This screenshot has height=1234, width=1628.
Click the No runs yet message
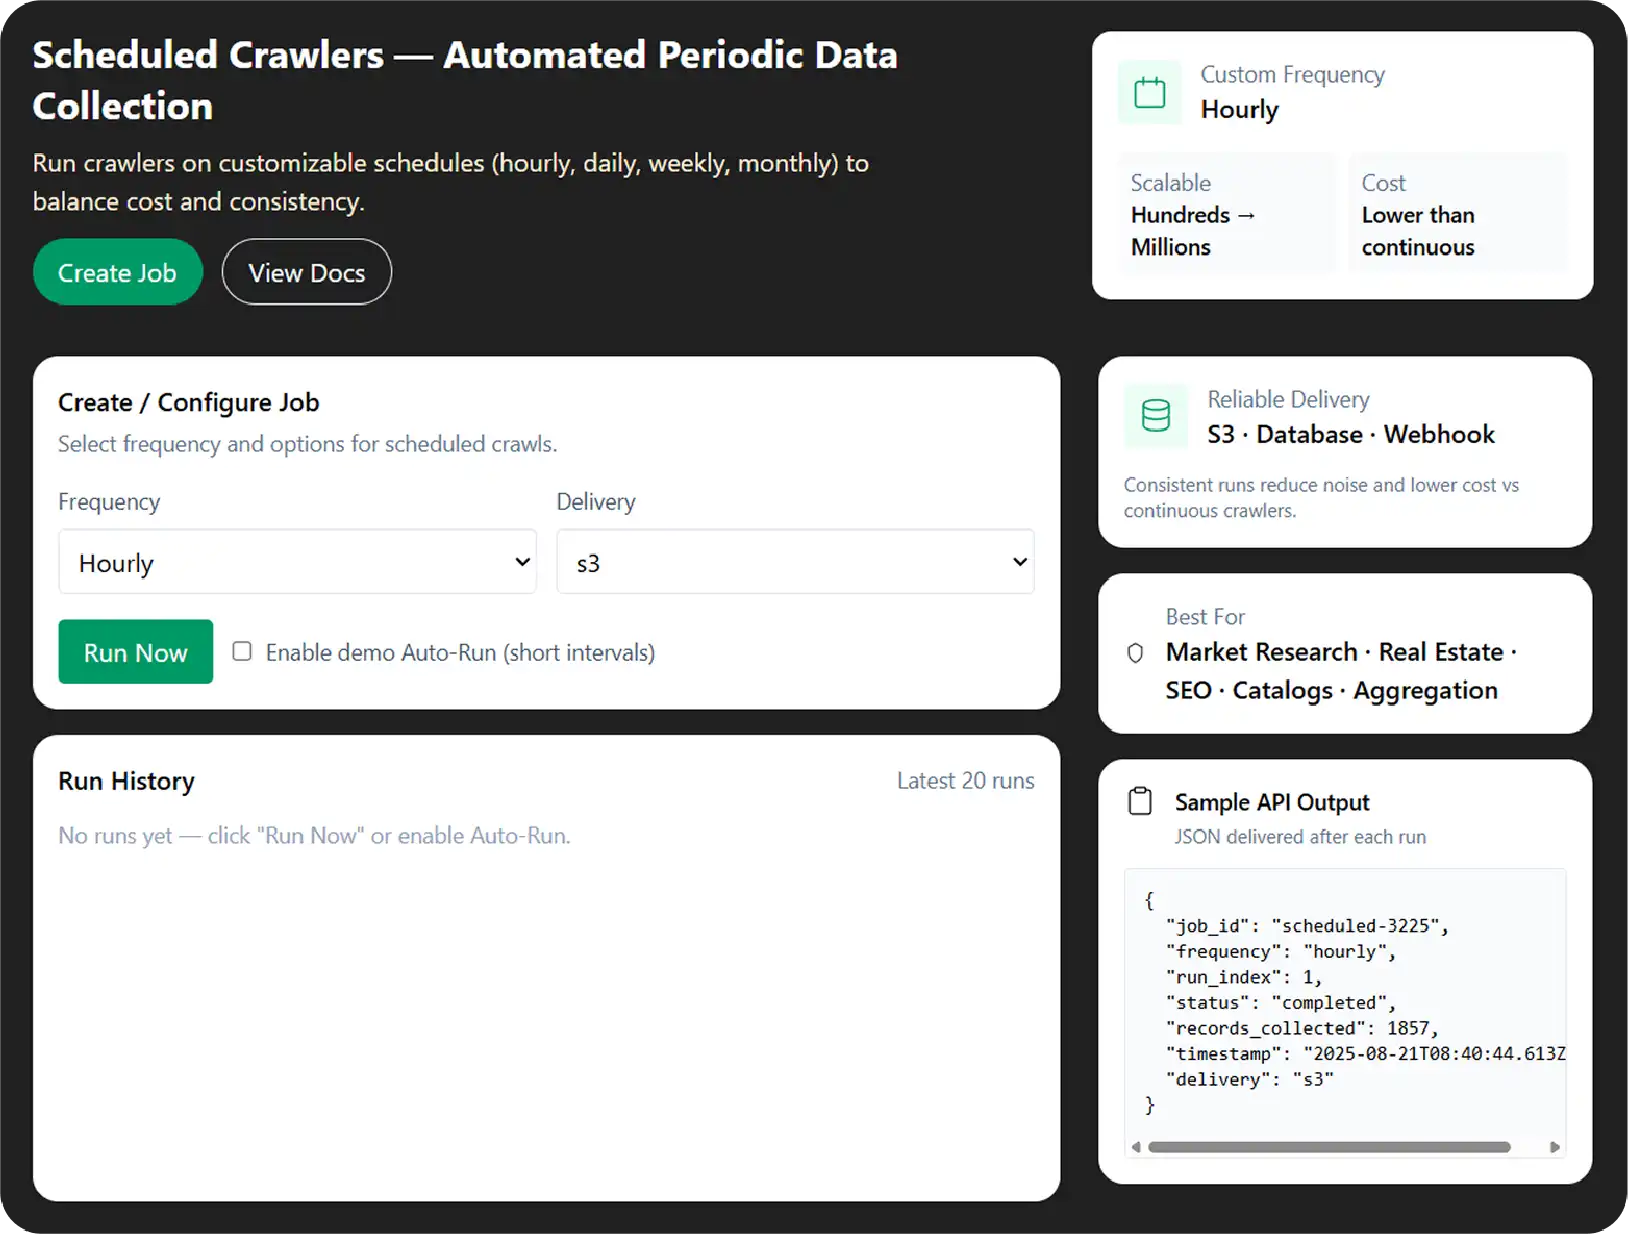314,835
